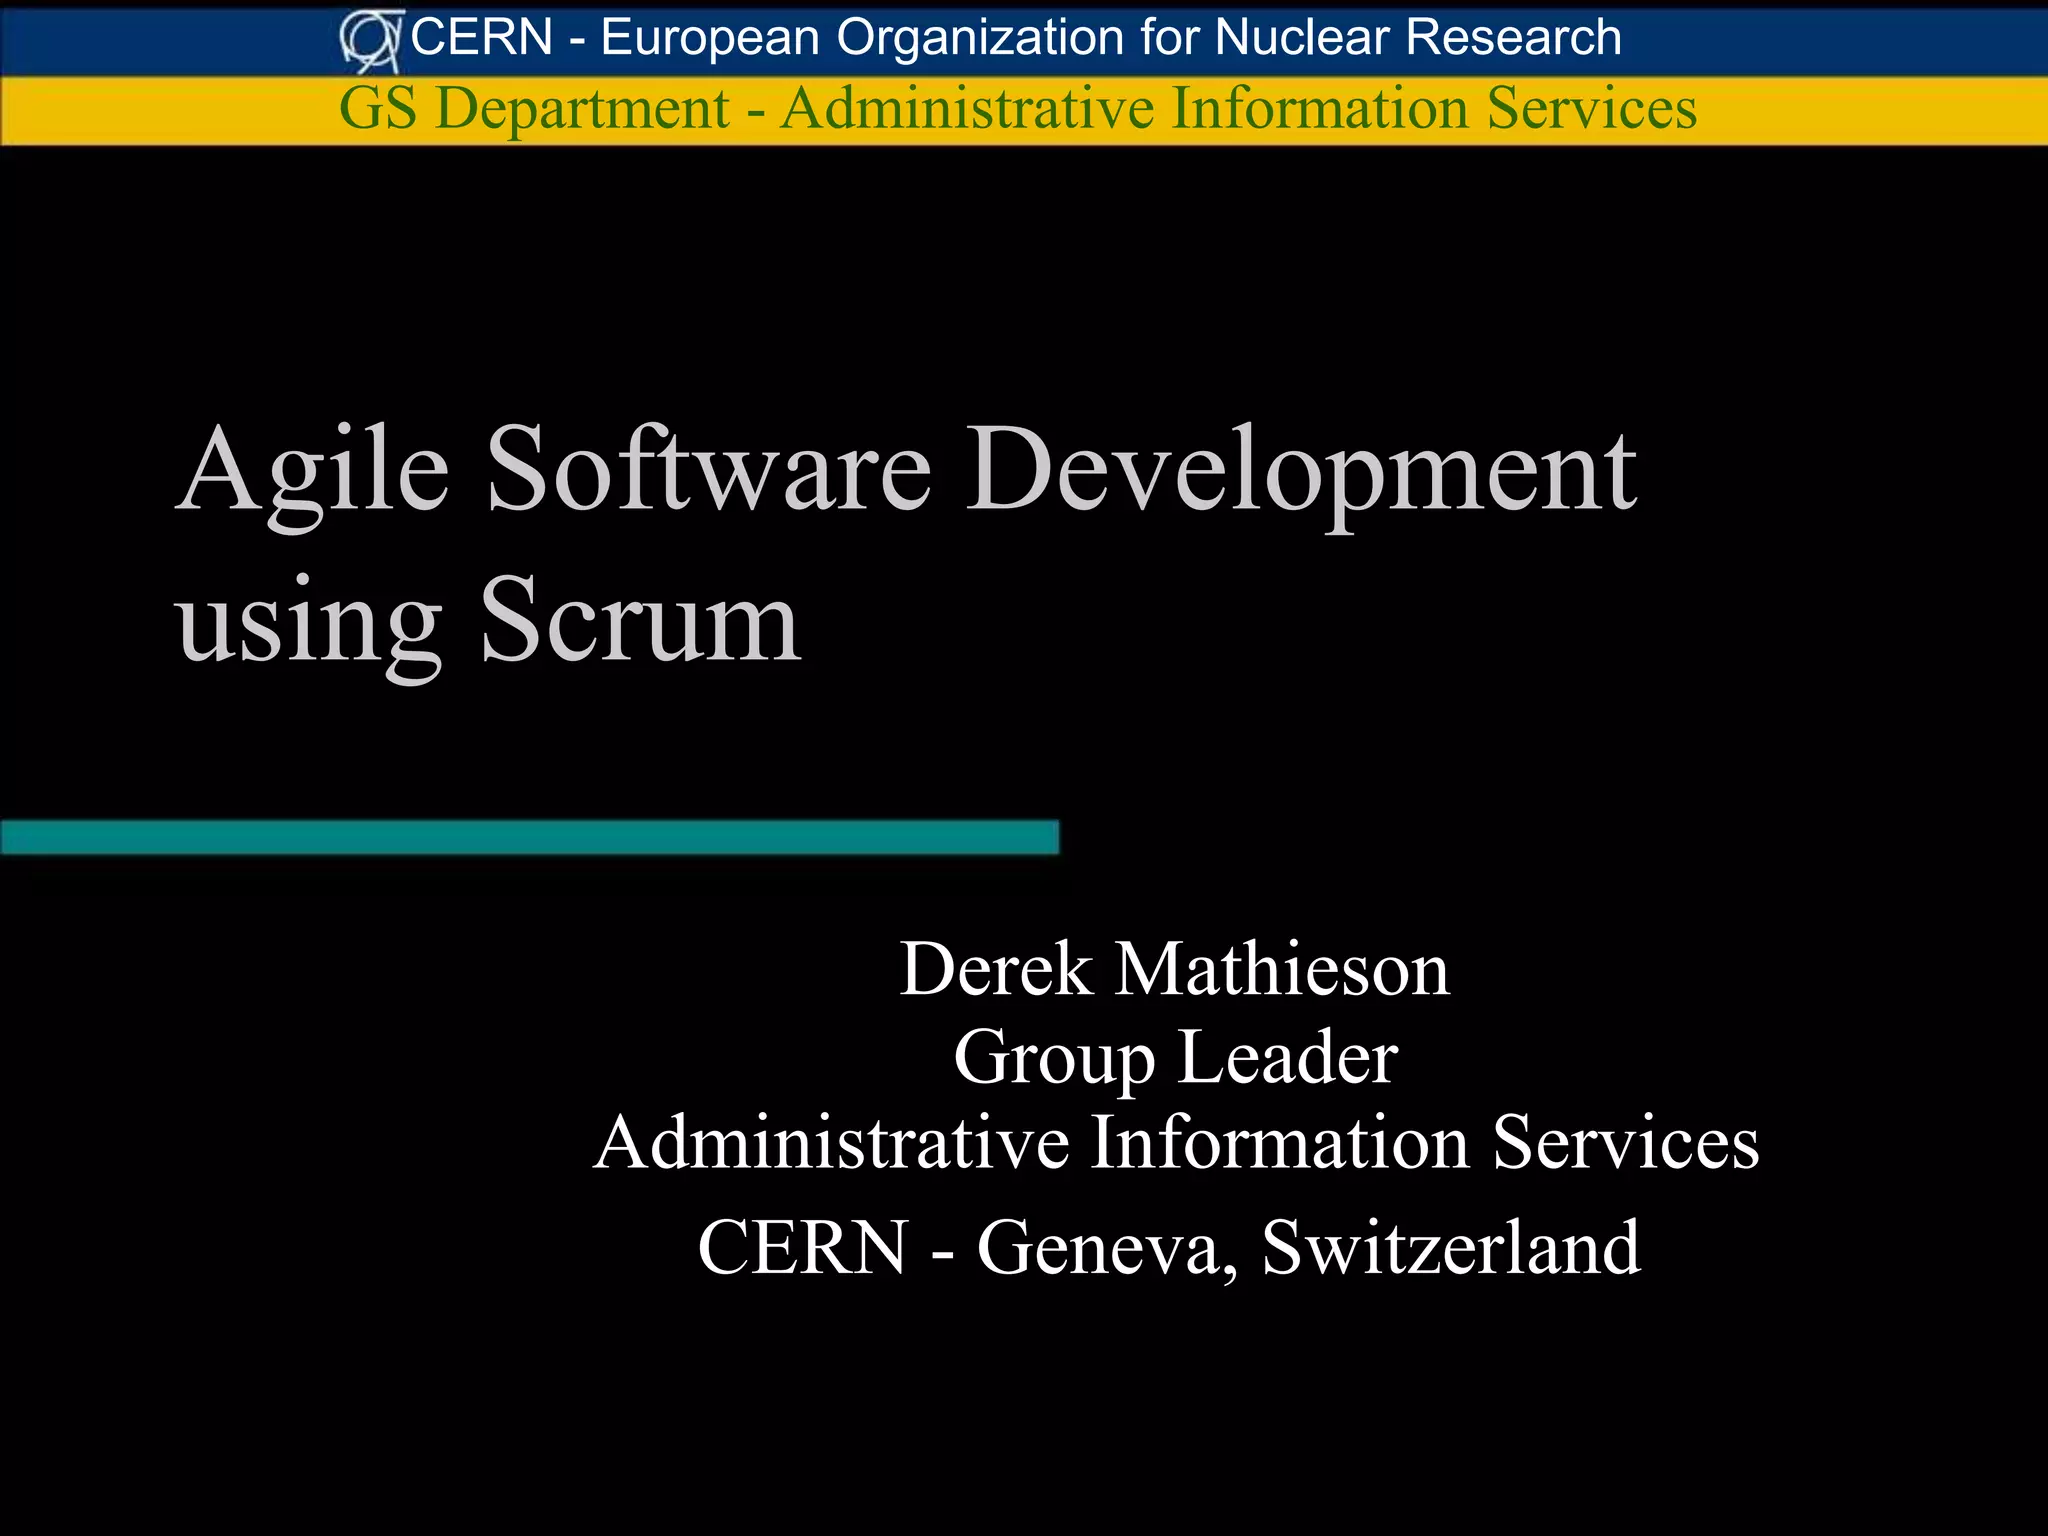Click the teal horizontal divider bar
The height and width of the screenshot is (1536, 2048).
point(529,837)
